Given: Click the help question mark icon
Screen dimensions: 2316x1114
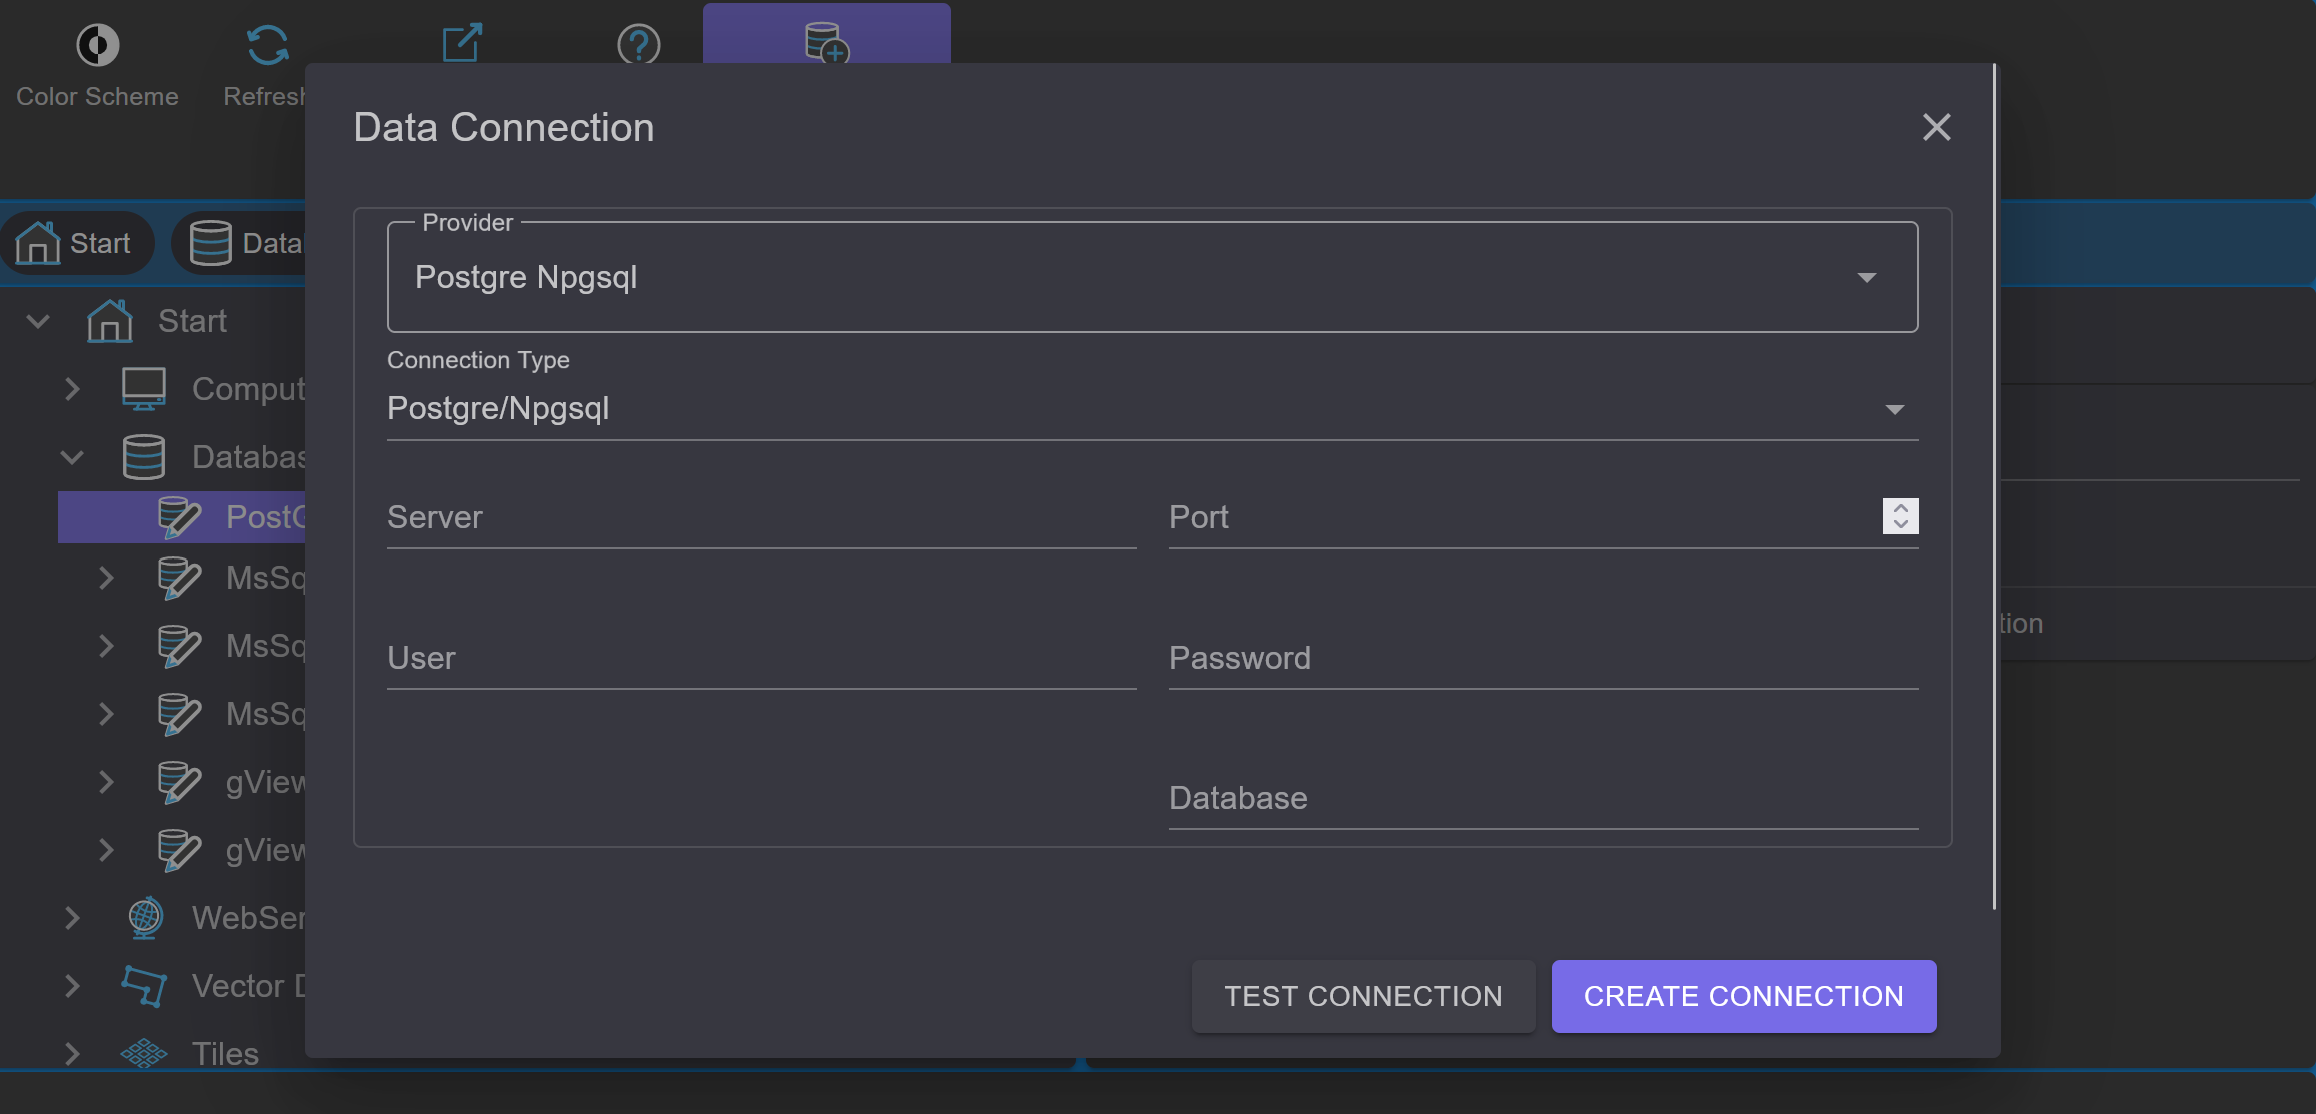Looking at the screenshot, I should (x=638, y=45).
